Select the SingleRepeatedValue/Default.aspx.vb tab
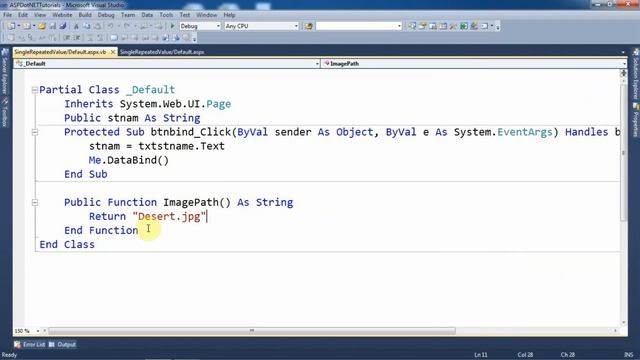640x360 pixels. click(x=60, y=52)
